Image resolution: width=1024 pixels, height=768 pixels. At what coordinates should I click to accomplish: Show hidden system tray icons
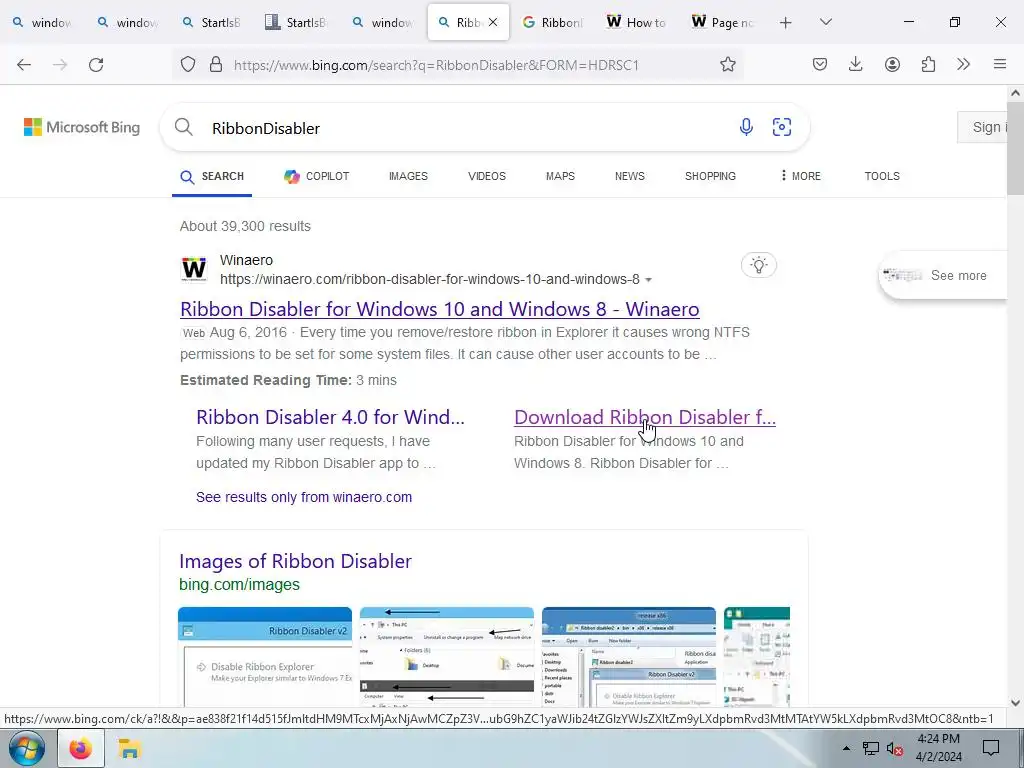[846, 748]
